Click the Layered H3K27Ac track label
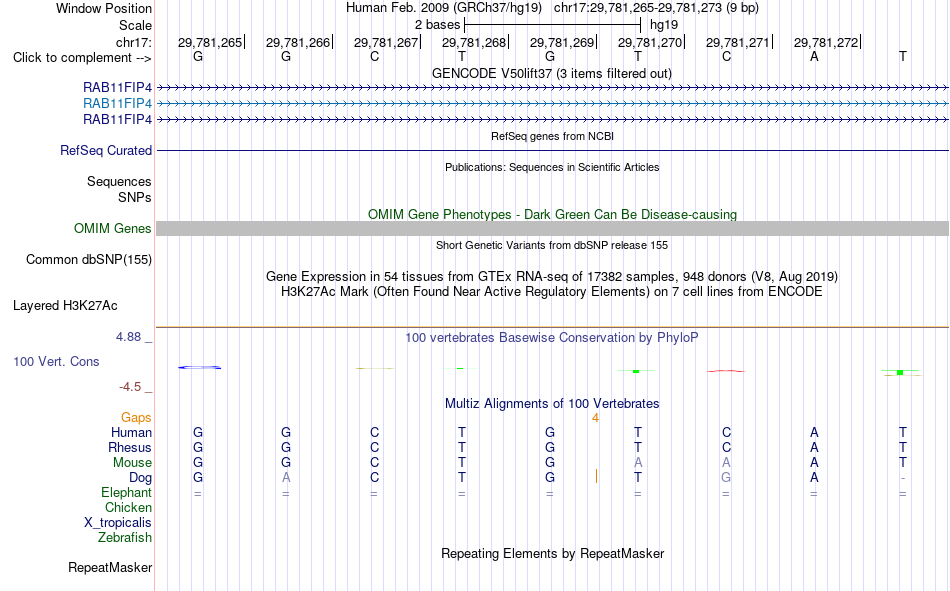The width and height of the screenshot is (950, 591). (65, 306)
